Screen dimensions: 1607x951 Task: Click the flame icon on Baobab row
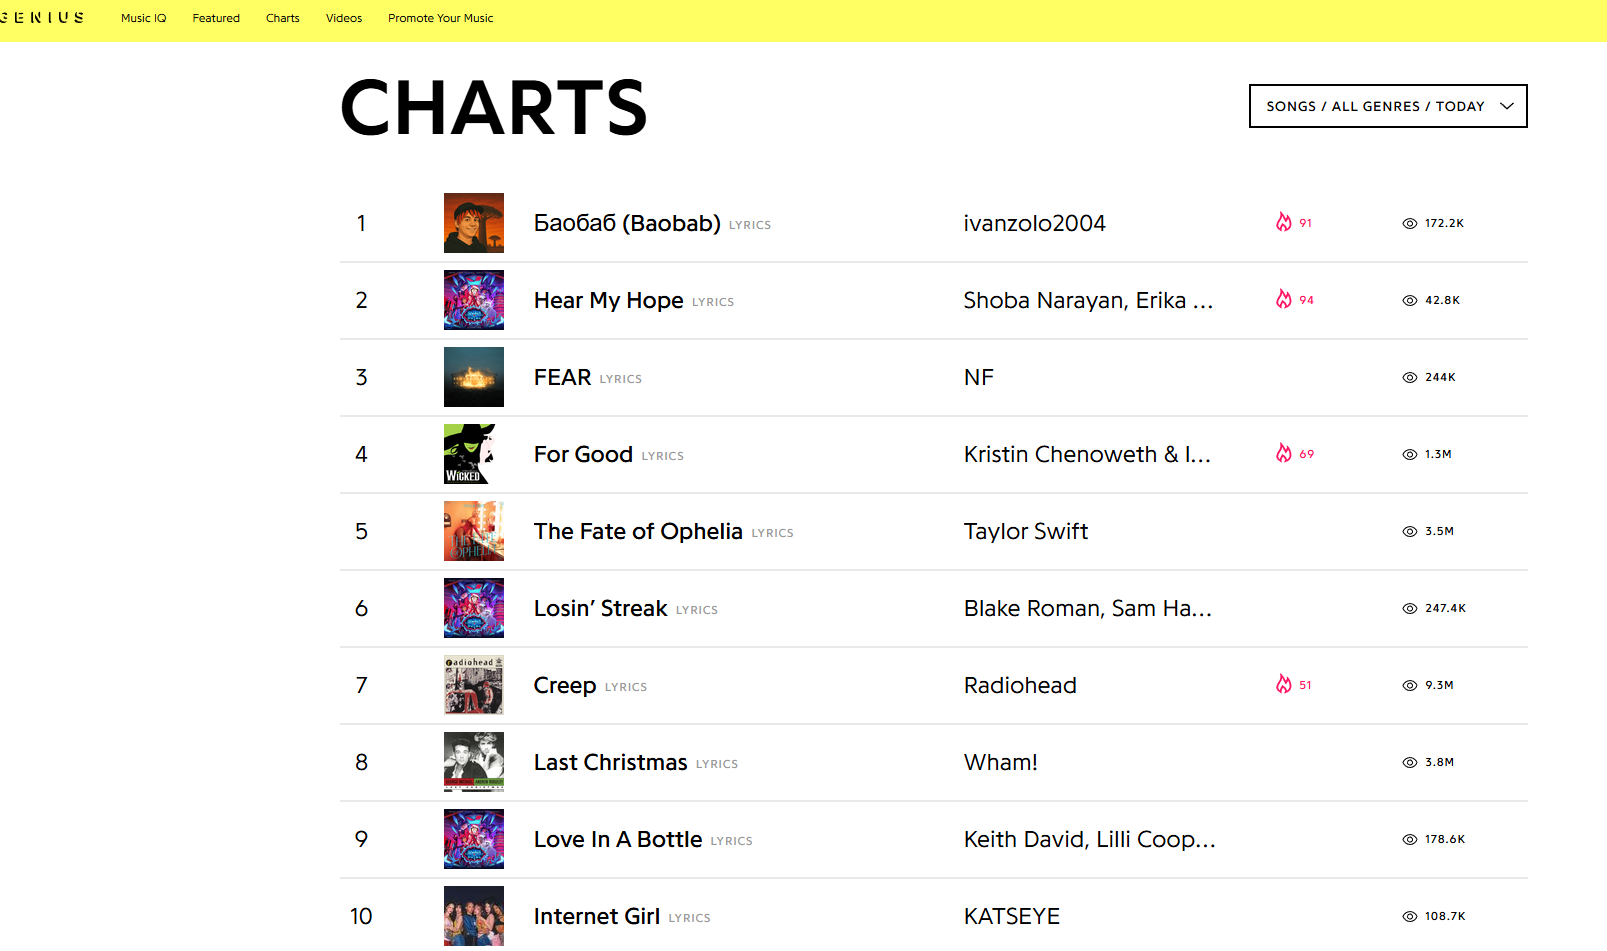click(1284, 223)
